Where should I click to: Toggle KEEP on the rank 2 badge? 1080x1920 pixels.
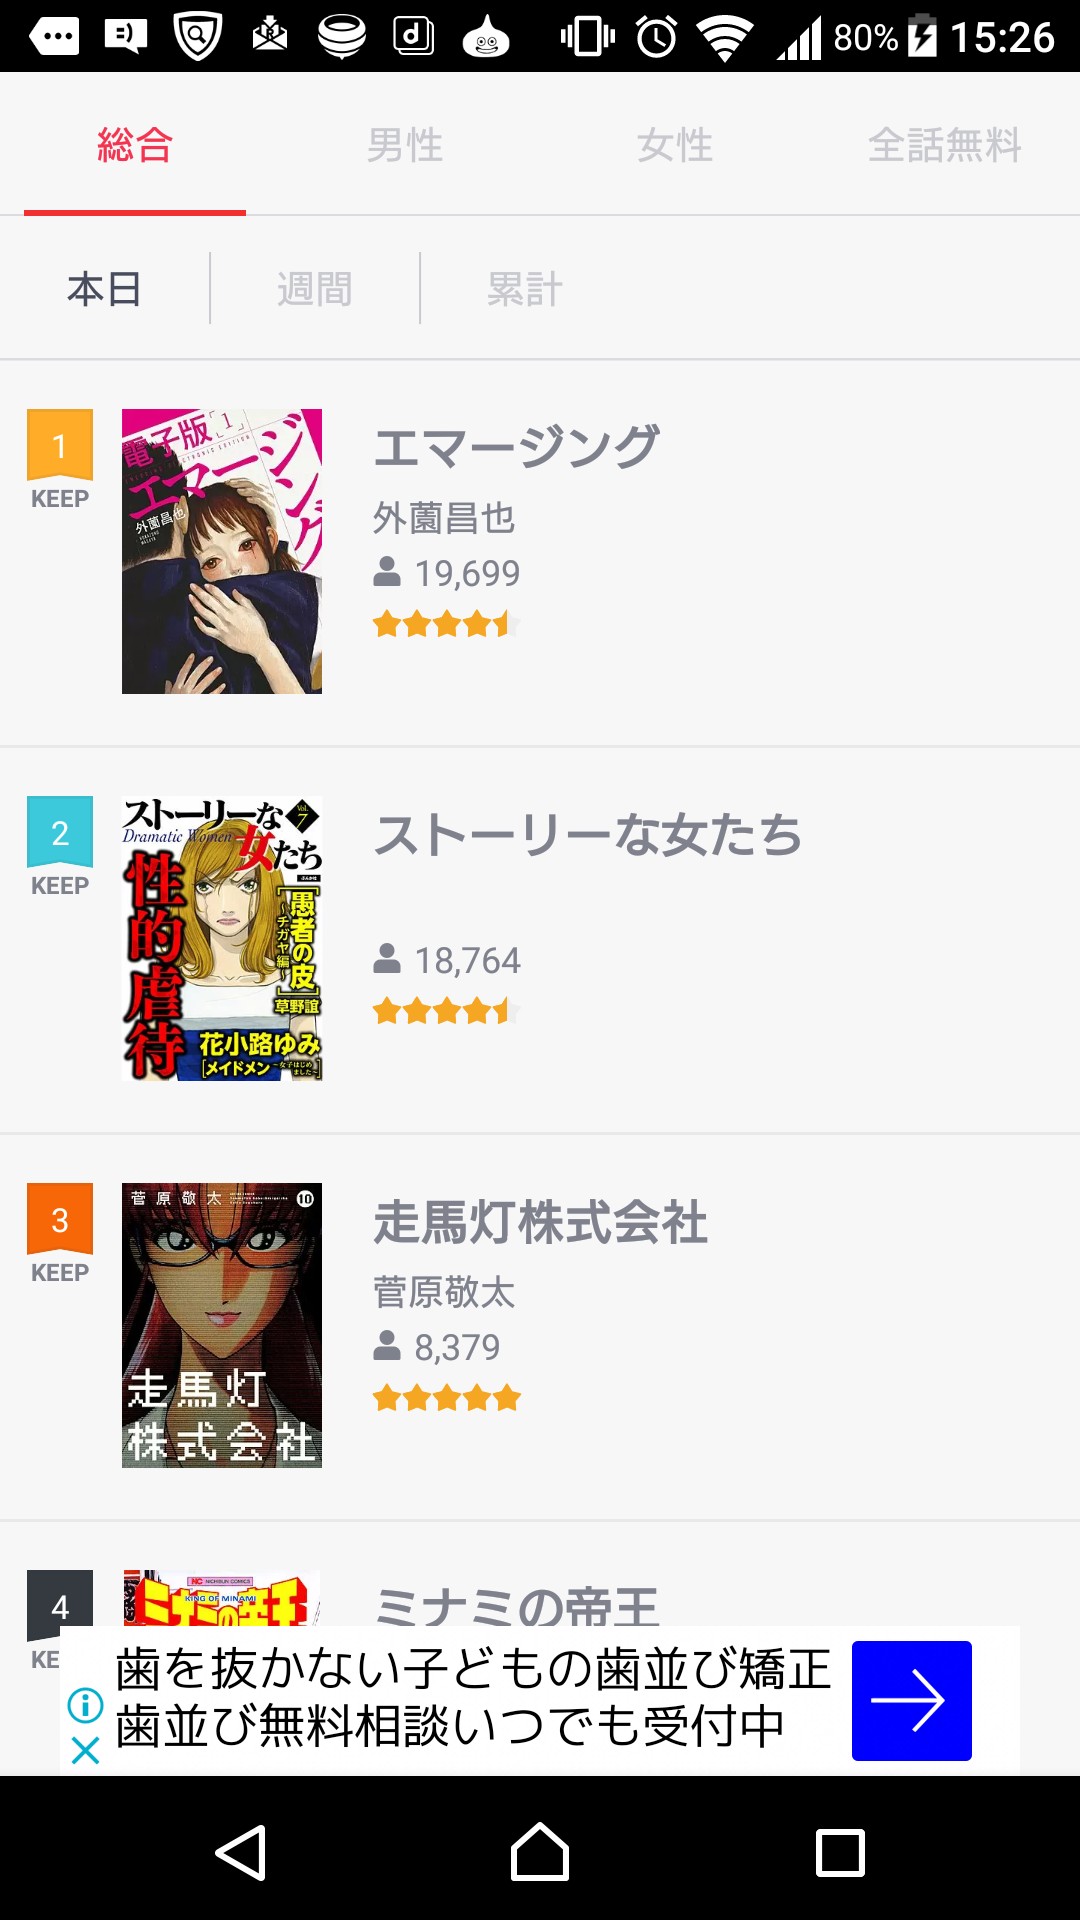click(x=60, y=847)
